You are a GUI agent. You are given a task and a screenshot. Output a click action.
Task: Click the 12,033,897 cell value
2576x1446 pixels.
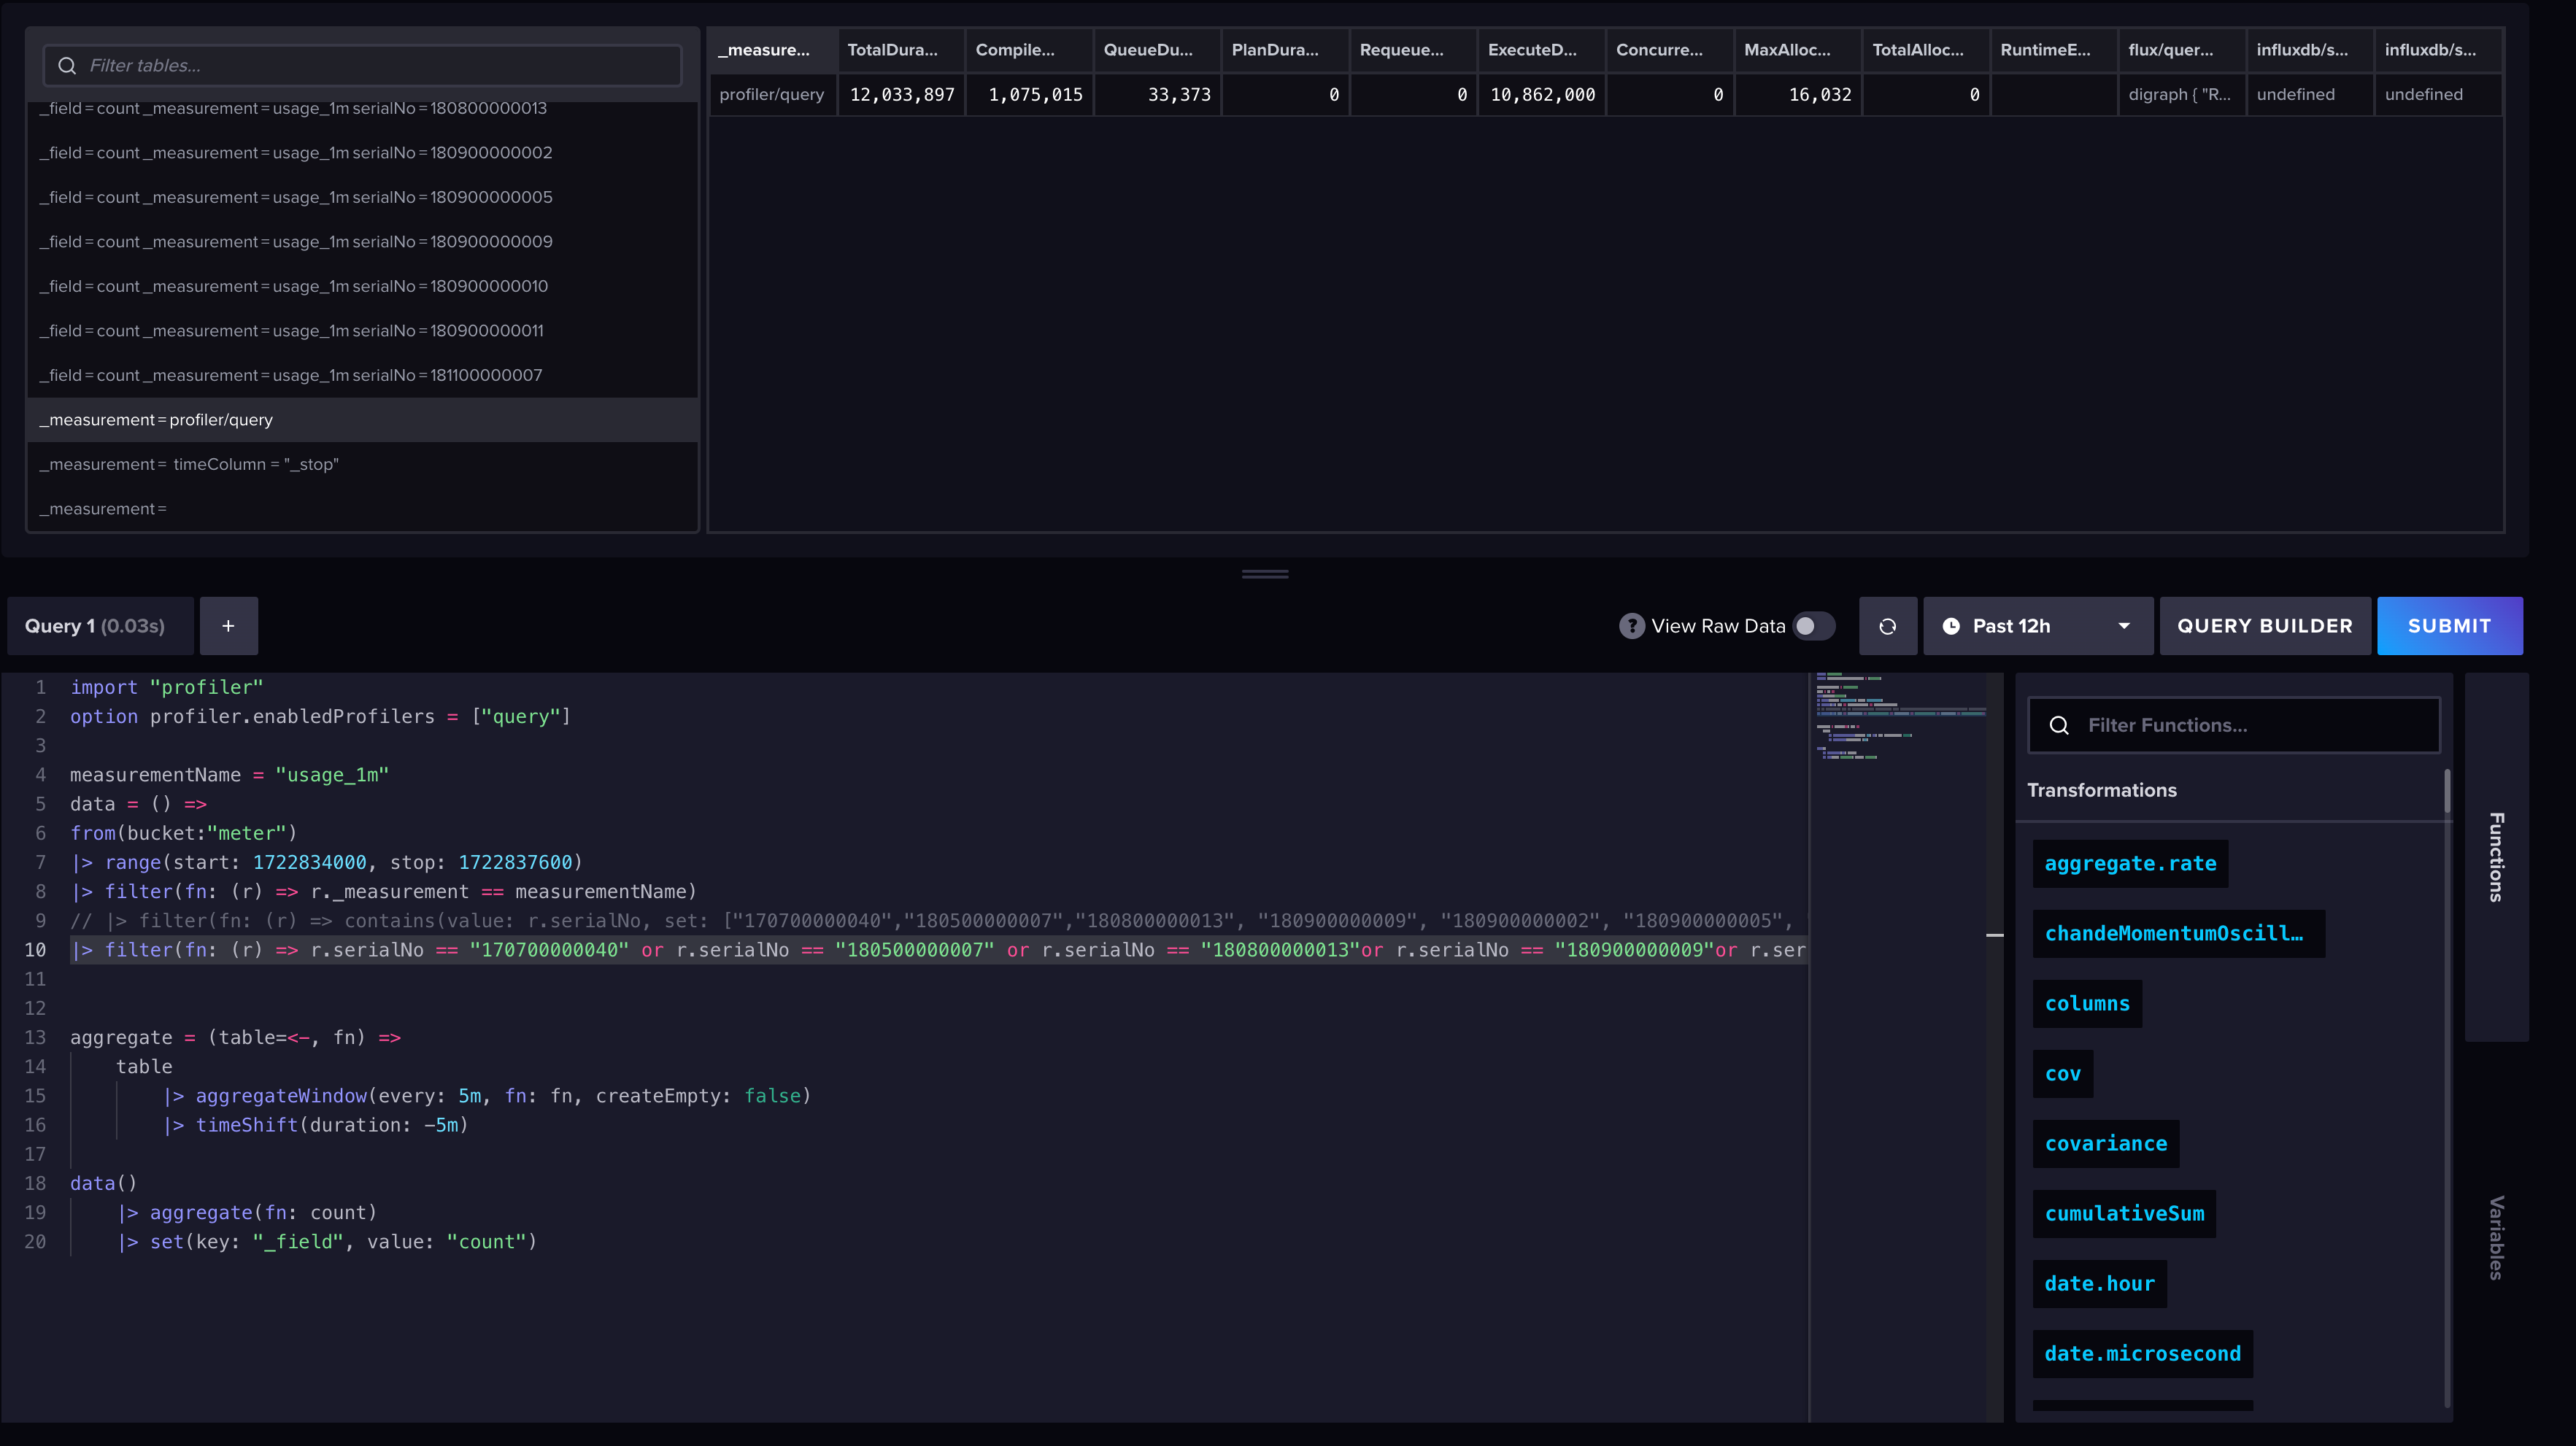click(901, 95)
